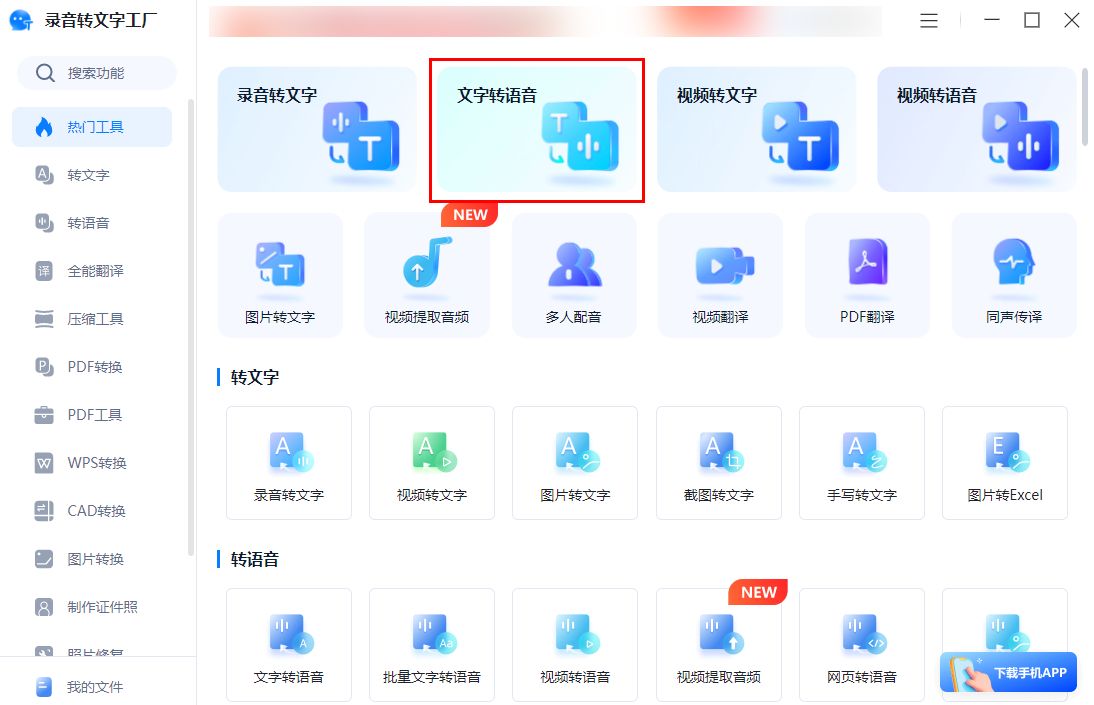The height and width of the screenshot is (705, 1094).
Task: Click the 搜索功能 search field
Action: (97, 73)
